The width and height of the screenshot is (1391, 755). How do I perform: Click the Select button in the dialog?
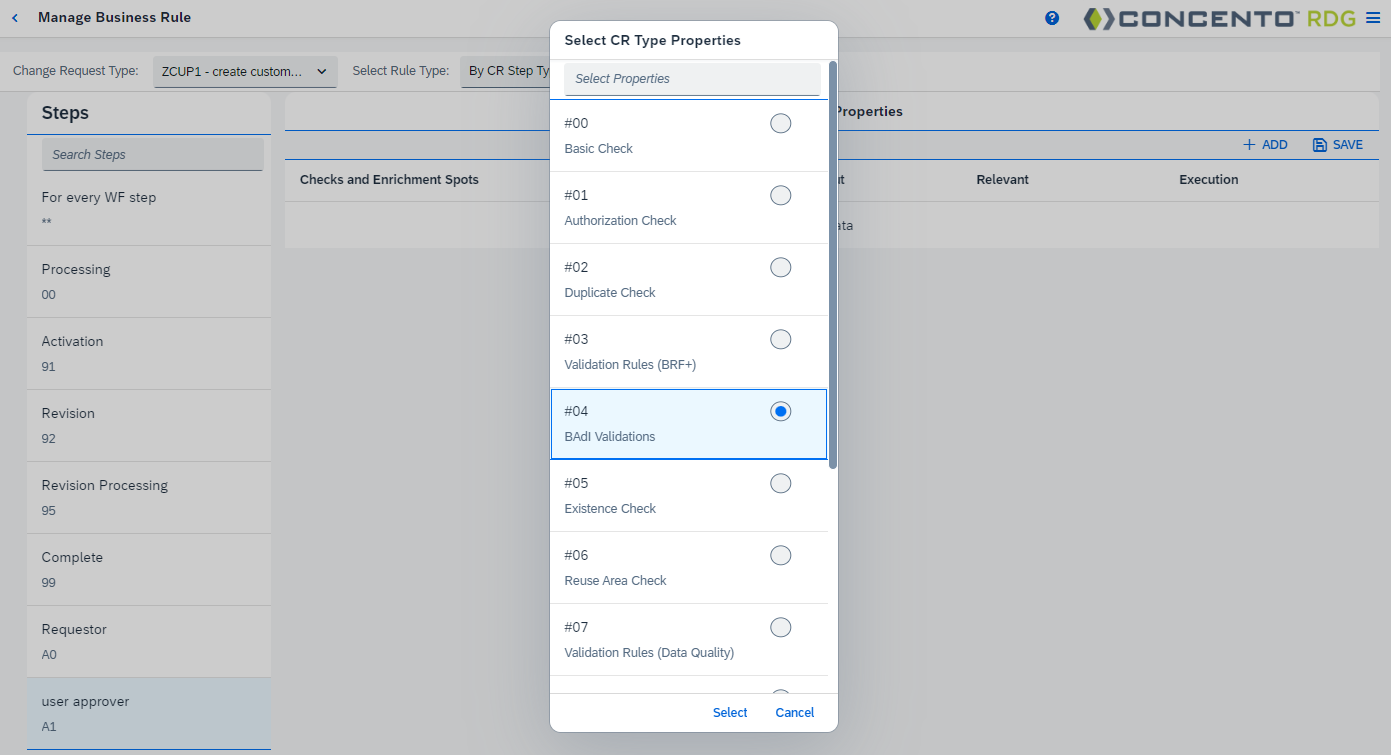click(729, 712)
